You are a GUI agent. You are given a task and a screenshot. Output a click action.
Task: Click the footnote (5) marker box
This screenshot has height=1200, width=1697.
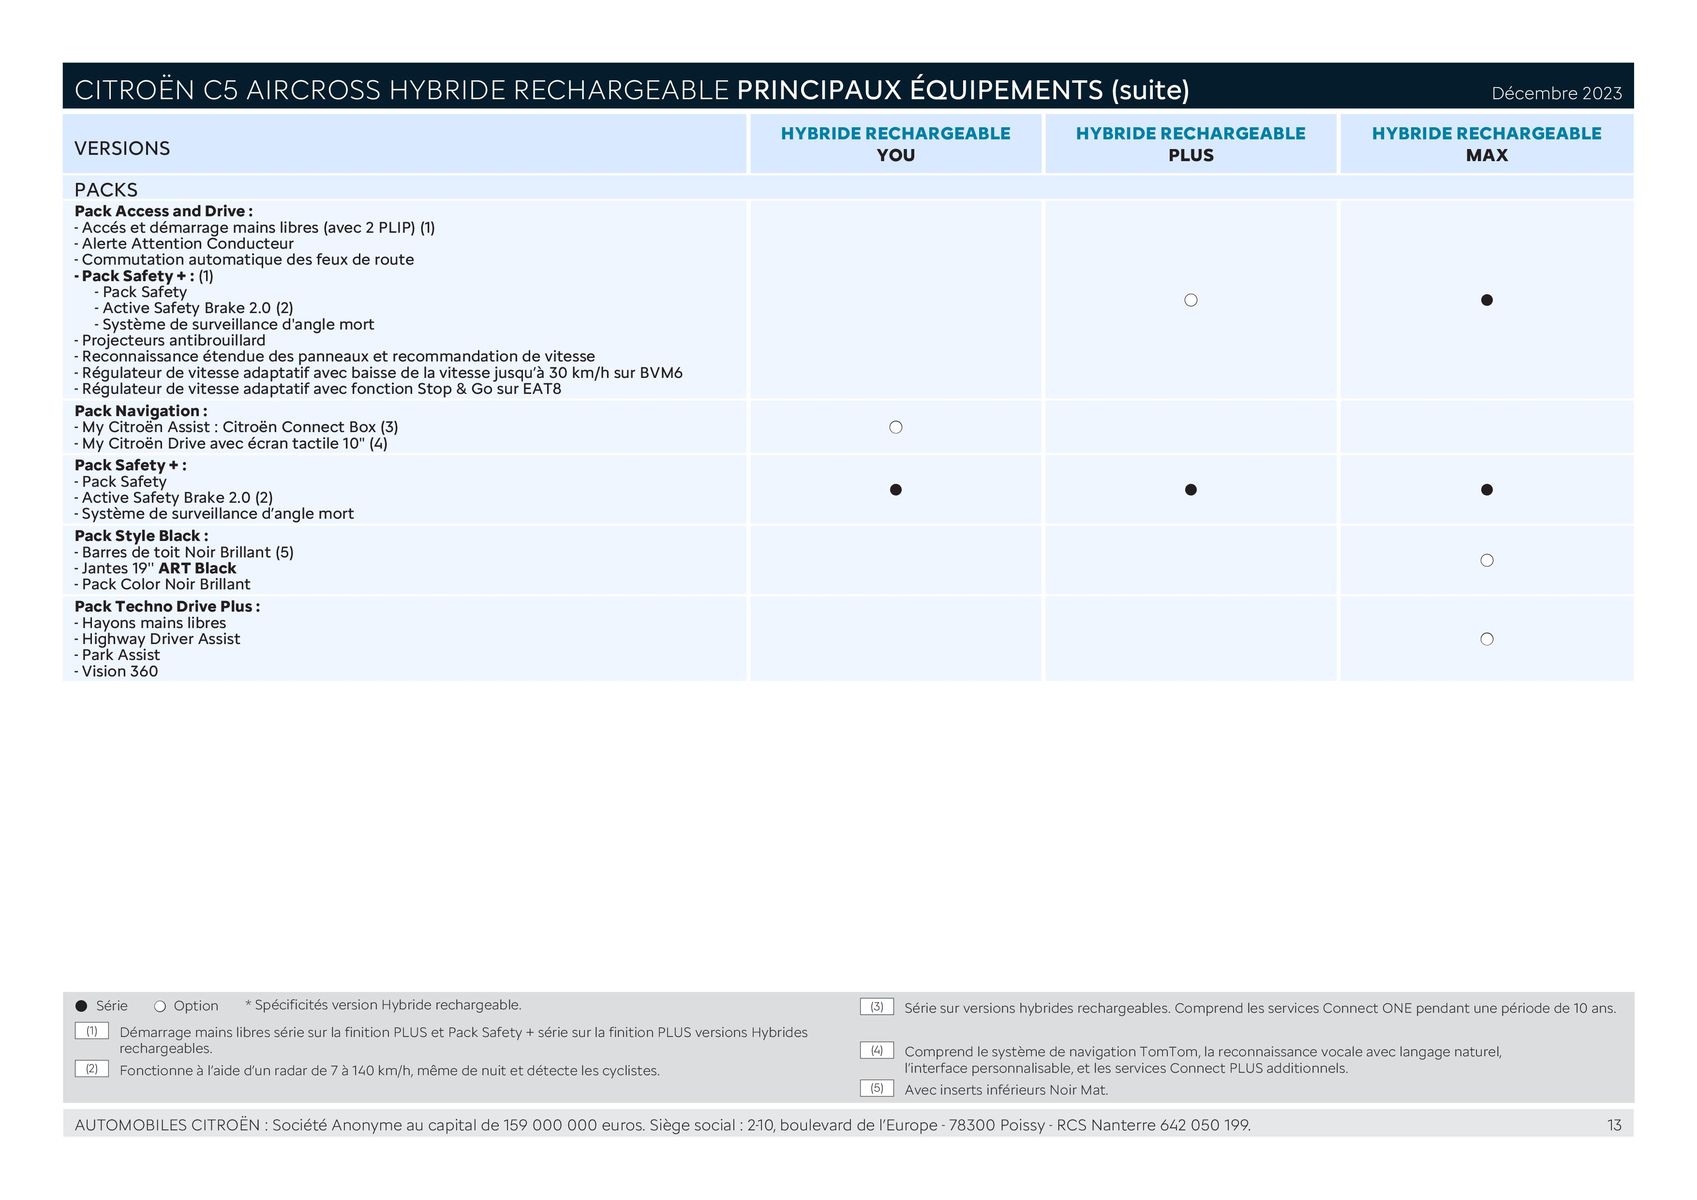point(877,1088)
